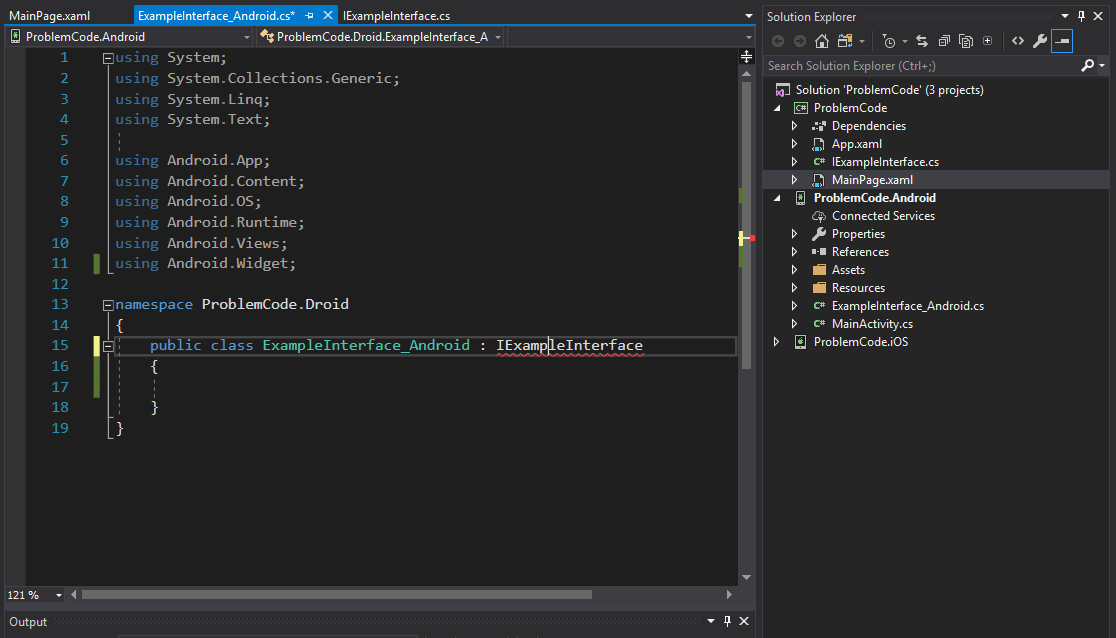Click the vertical scrollbar down arrow

pos(747,577)
